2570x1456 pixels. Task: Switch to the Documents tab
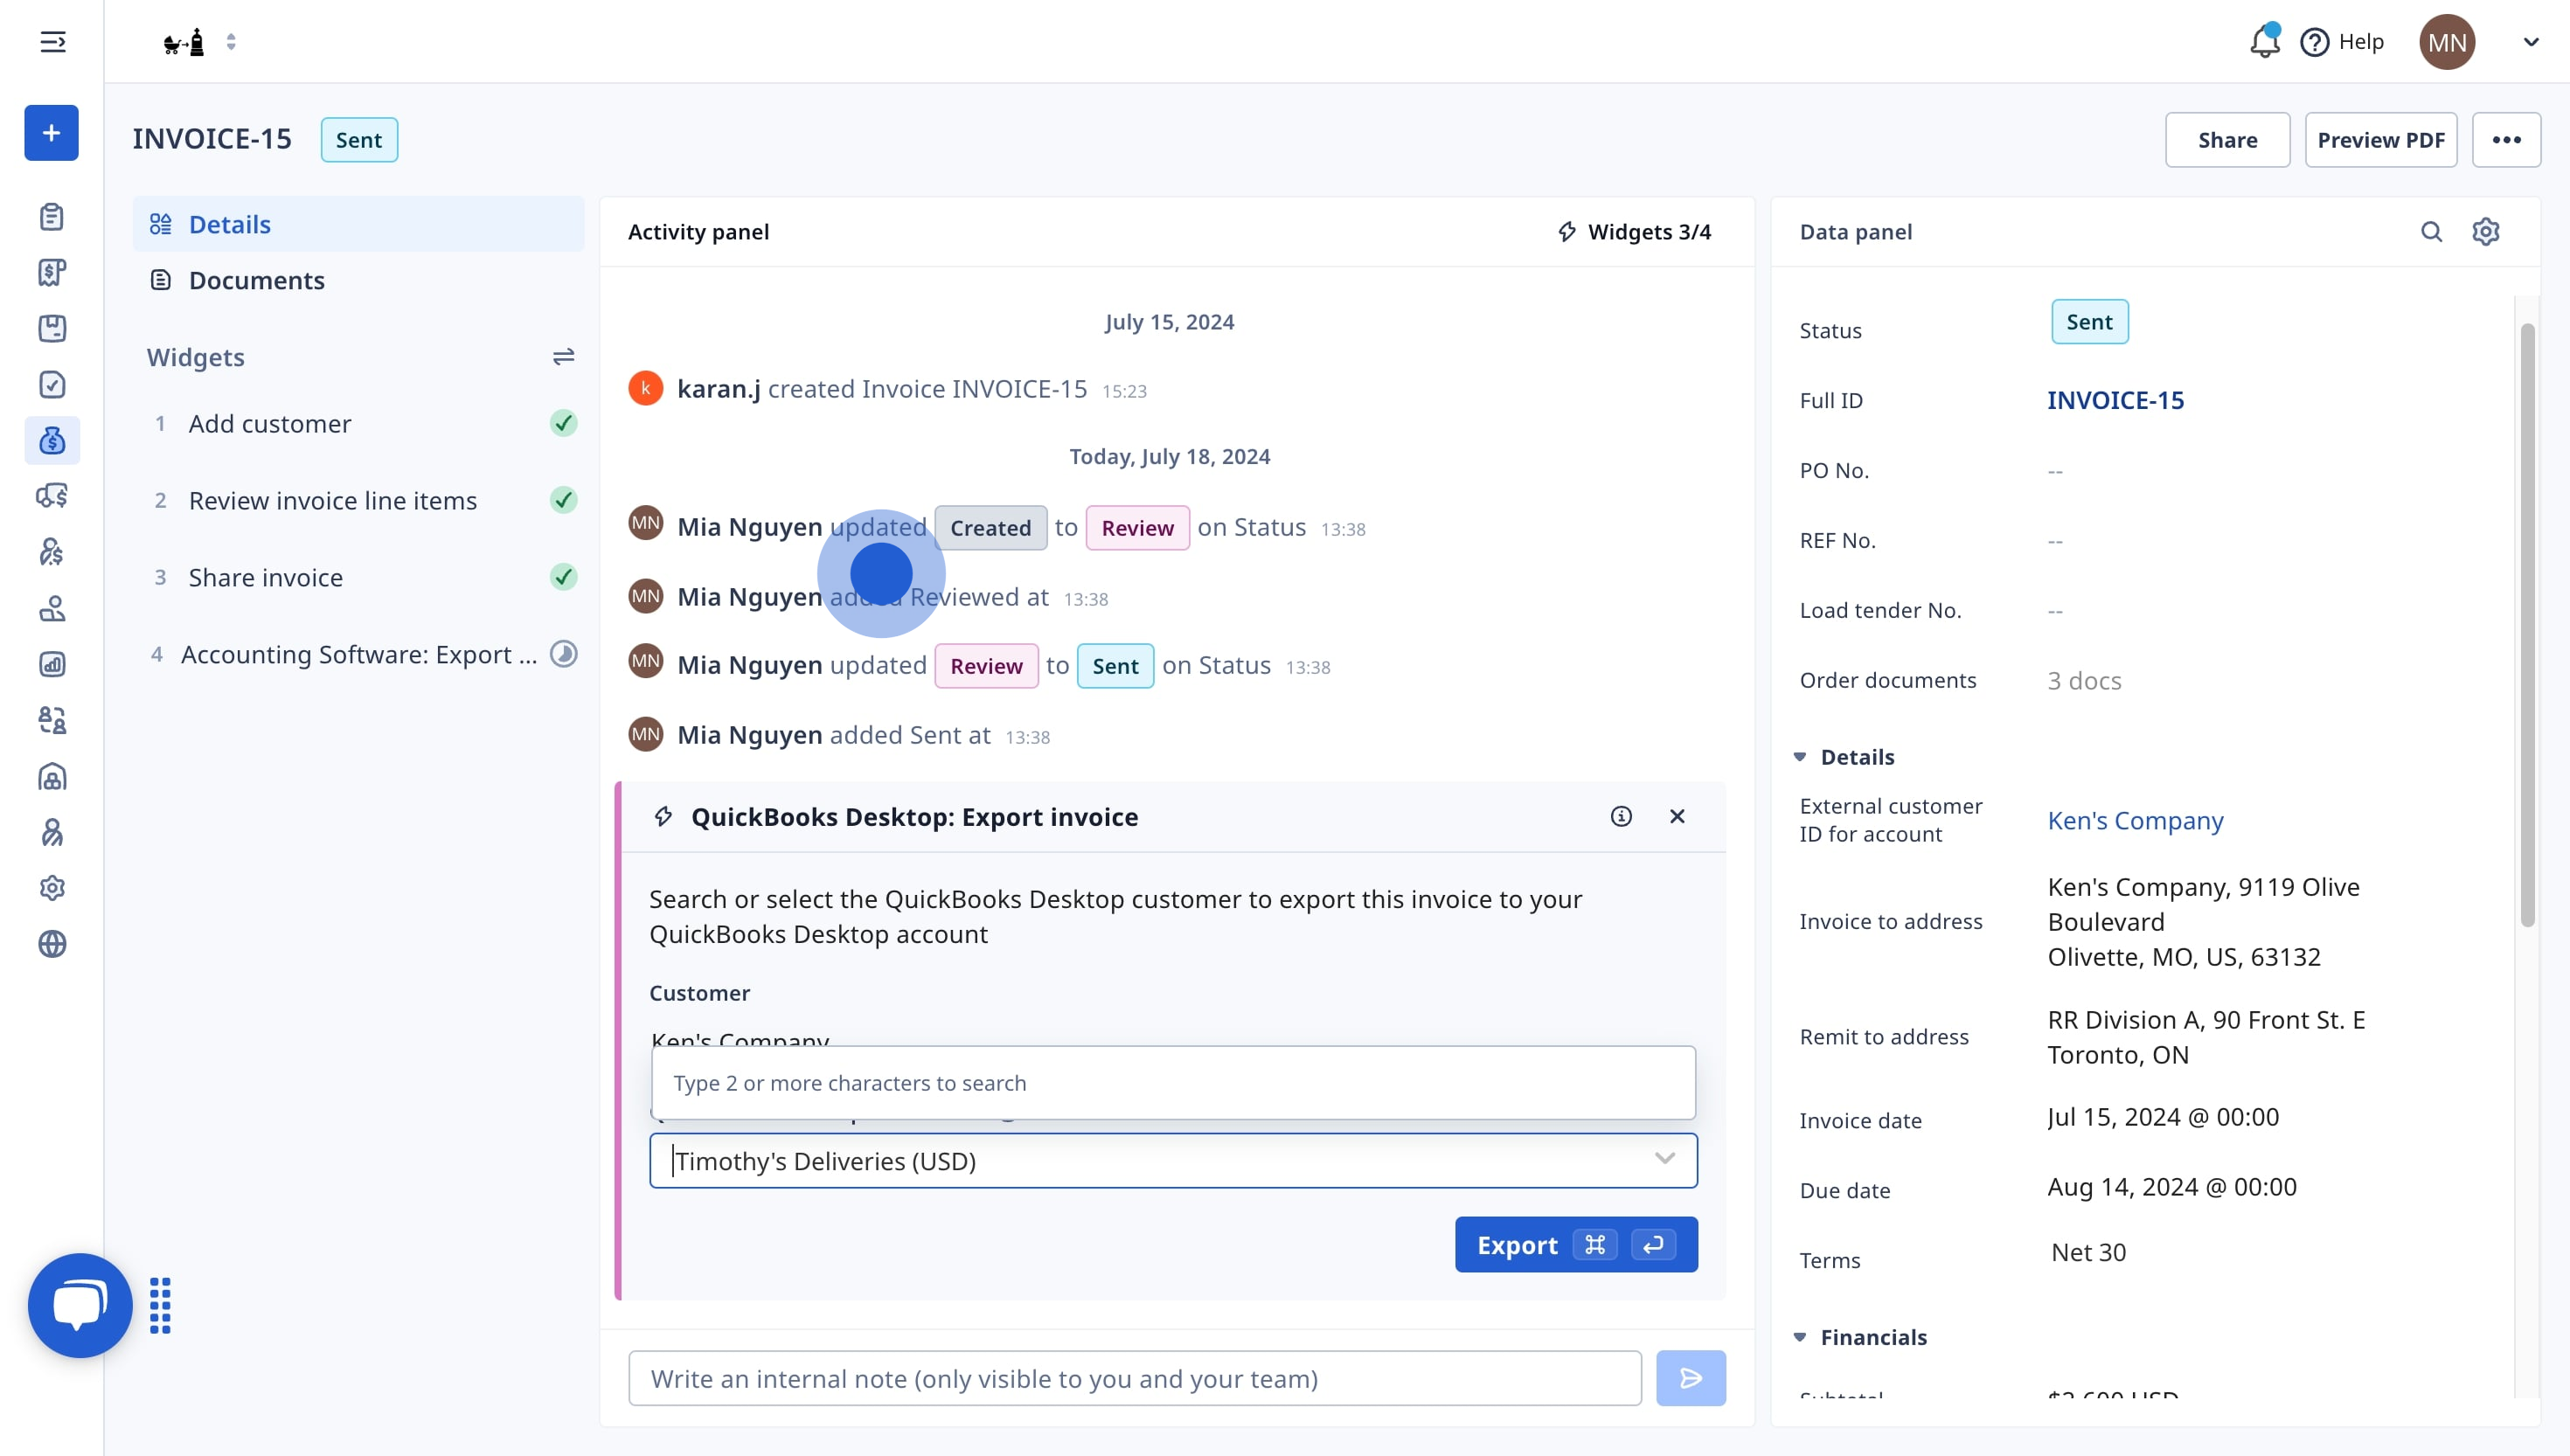256,280
